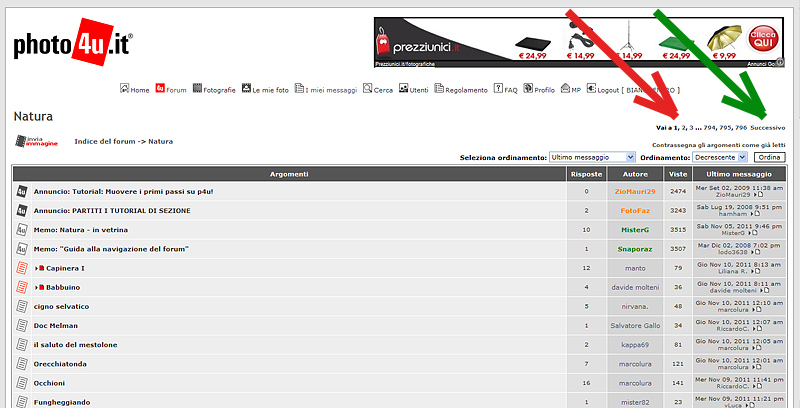Click the invia immagine upload button
The width and height of the screenshot is (800, 408).
pyautogui.click(x=35, y=141)
